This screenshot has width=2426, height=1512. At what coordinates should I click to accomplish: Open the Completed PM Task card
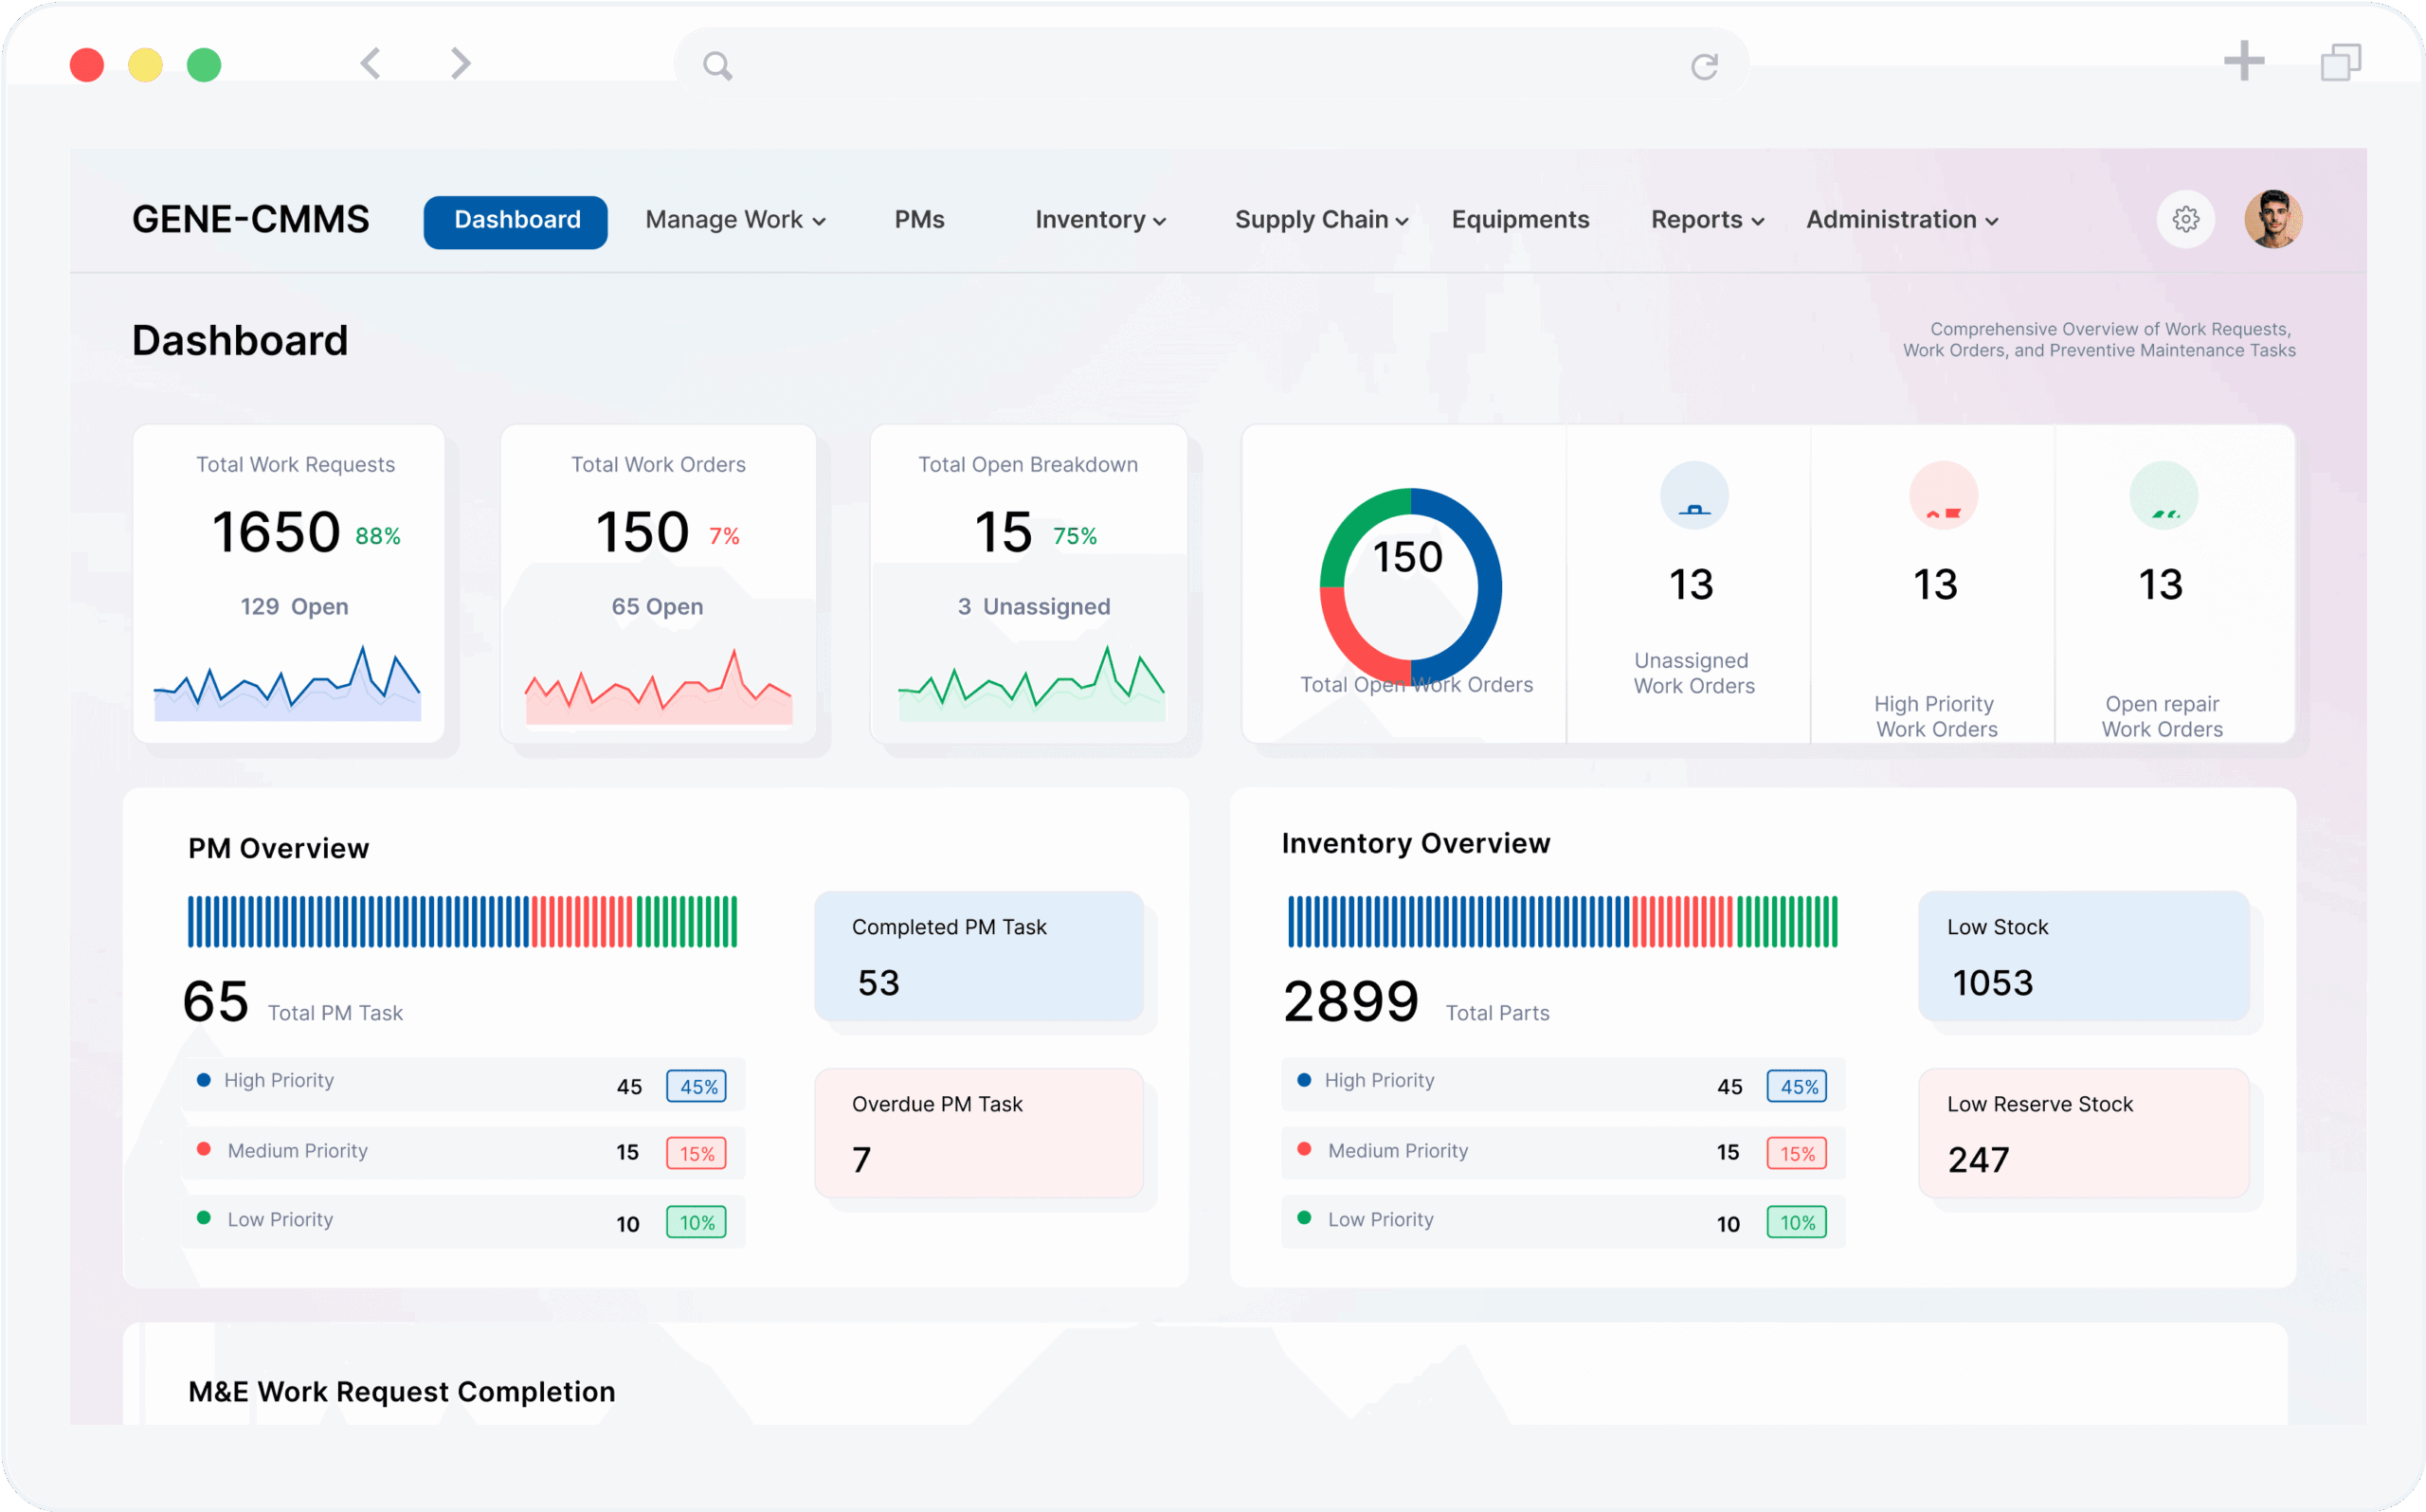[x=978, y=955]
